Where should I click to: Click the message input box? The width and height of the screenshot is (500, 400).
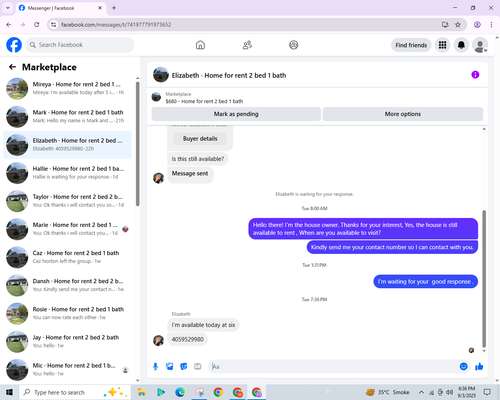tap(333, 367)
